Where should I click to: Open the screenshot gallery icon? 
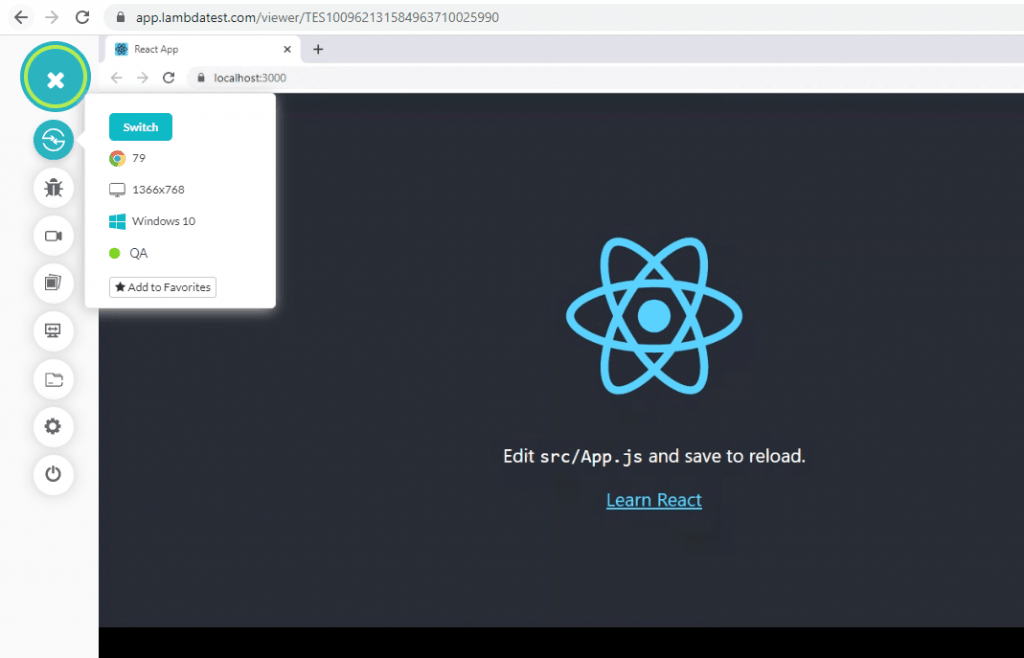[x=53, y=283]
